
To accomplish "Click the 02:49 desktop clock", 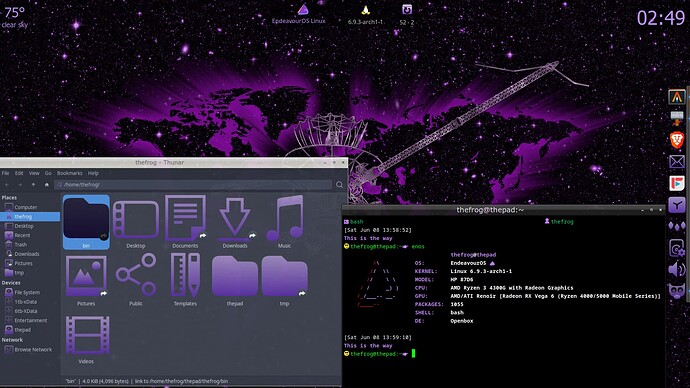I will click(x=661, y=18).
